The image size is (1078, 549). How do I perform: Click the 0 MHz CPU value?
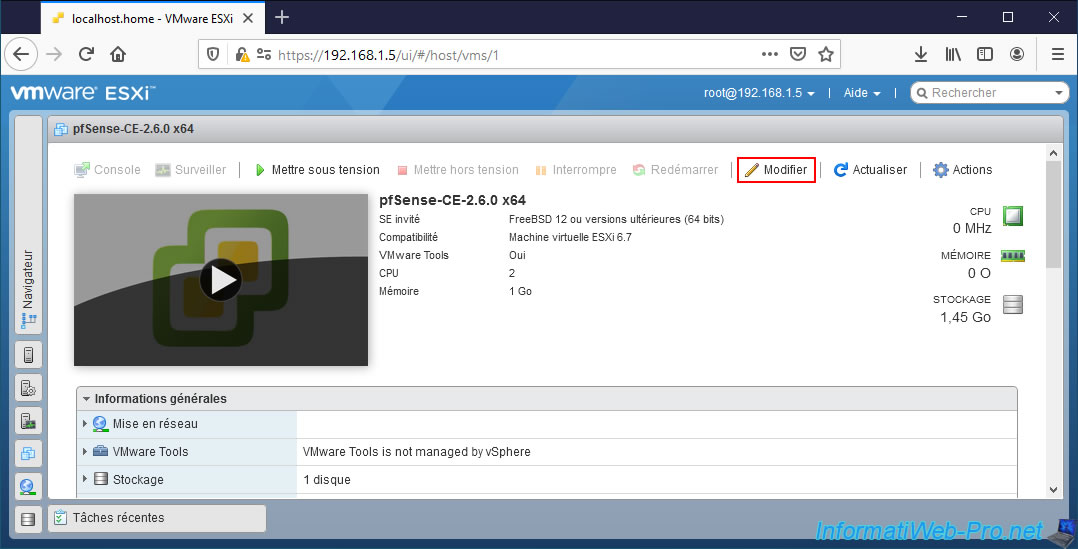(972, 228)
